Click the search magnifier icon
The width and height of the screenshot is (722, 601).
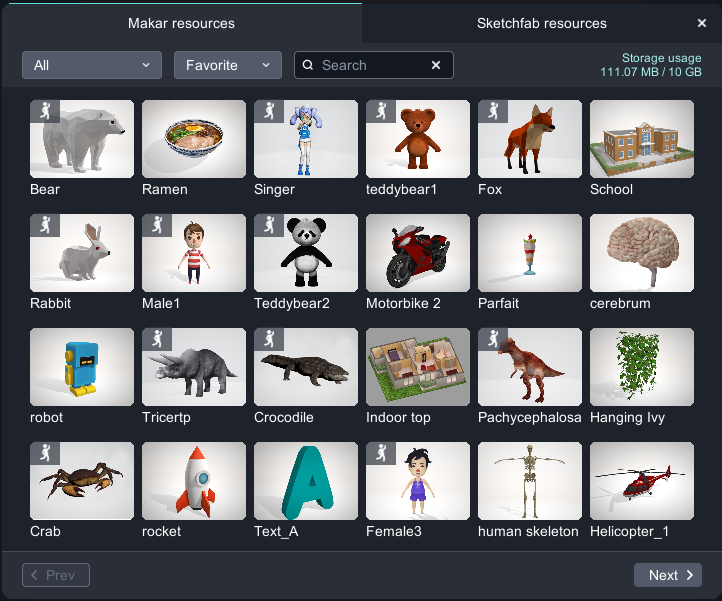coord(309,65)
